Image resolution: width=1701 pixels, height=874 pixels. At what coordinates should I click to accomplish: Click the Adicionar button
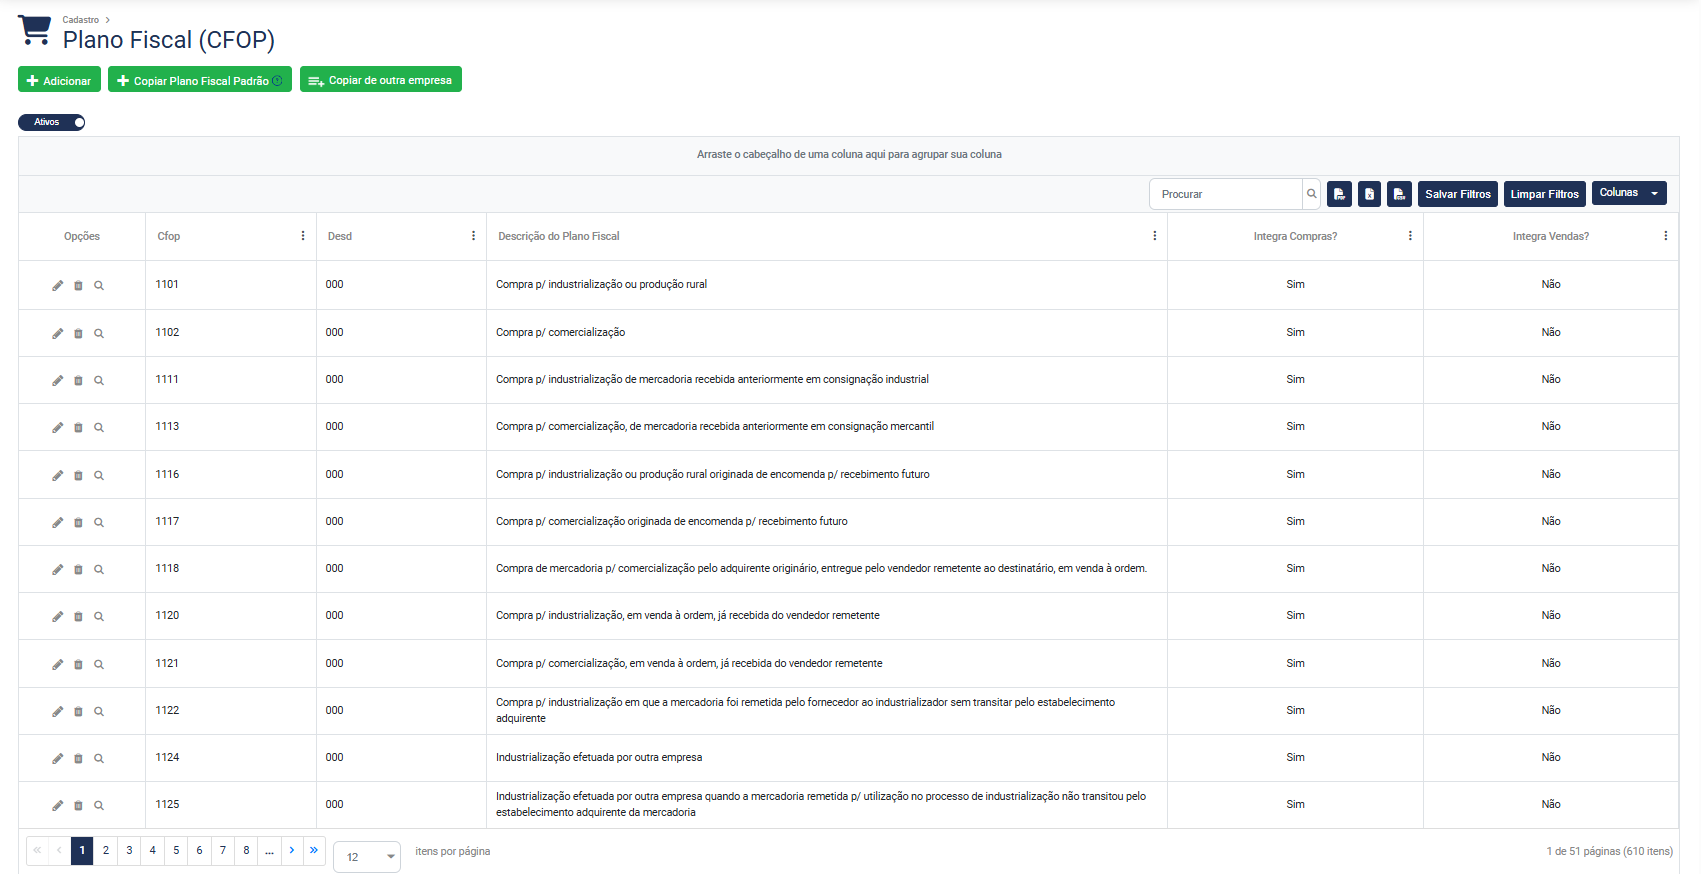59,80
